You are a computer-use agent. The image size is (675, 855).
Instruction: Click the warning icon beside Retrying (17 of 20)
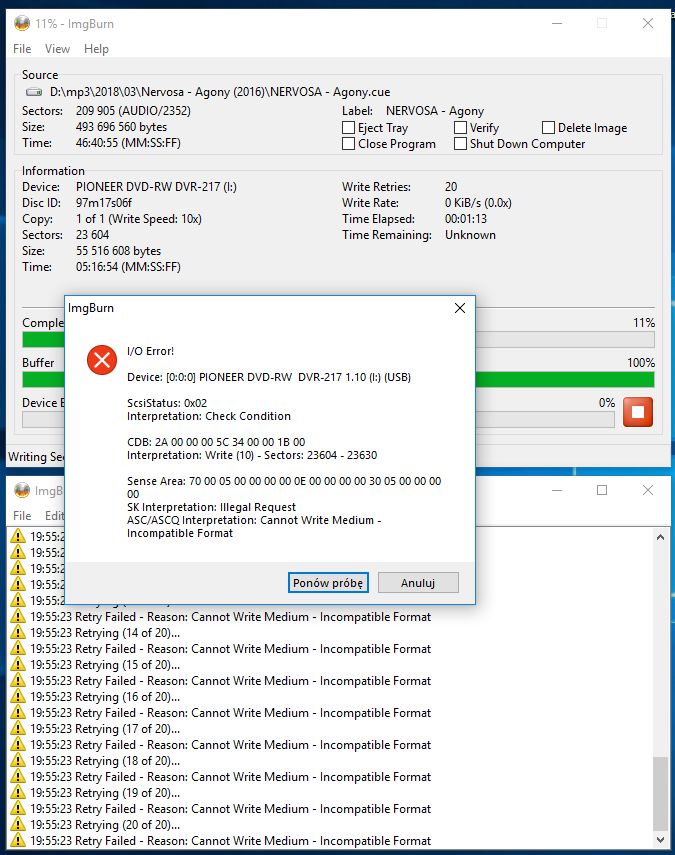(x=18, y=728)
